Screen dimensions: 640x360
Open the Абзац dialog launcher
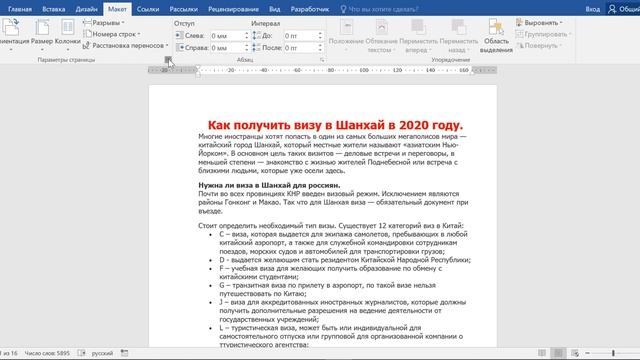coord(322,60)
